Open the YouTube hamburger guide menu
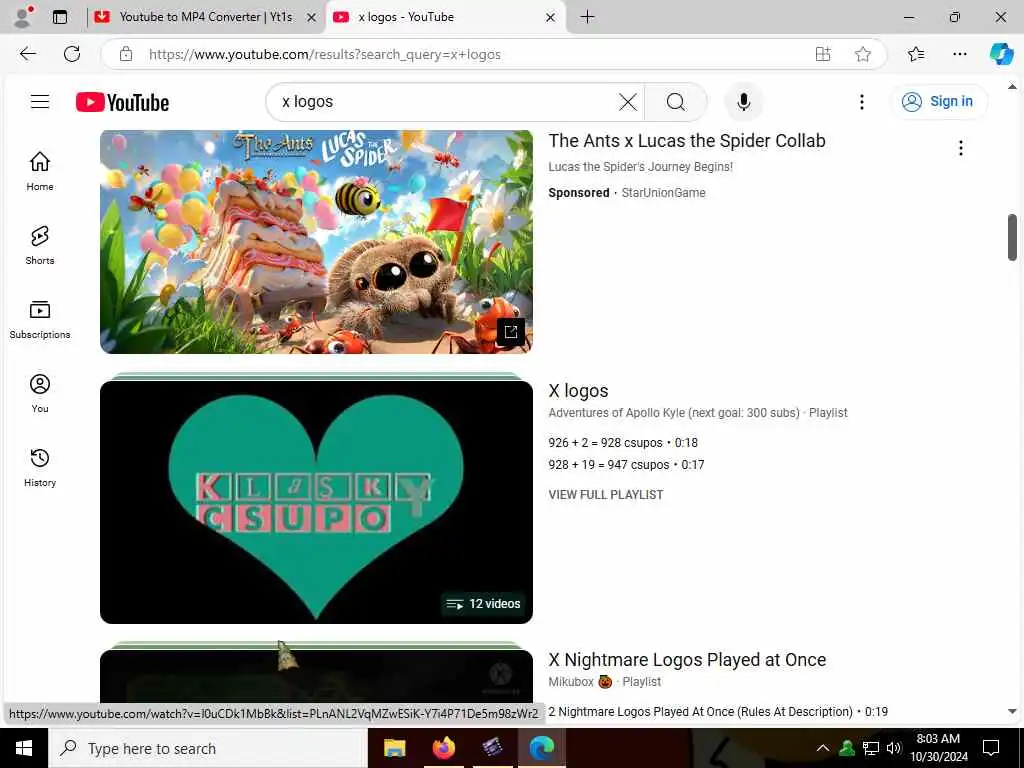 (x=40, y=101)
